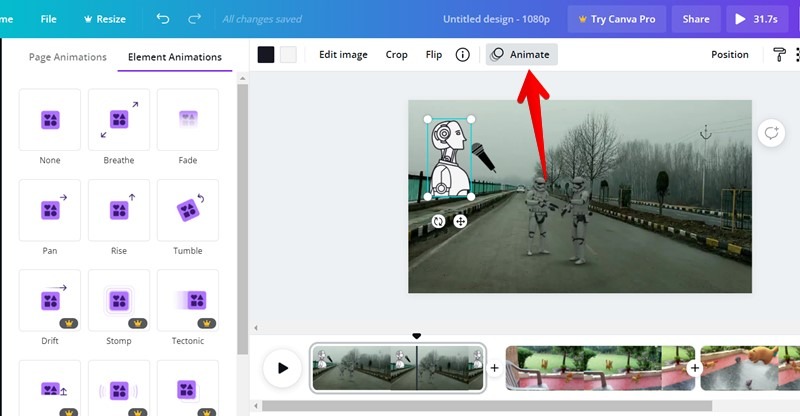This screenshot has width=800, height=416.
Task: Apply the Pan animation
Action: [x=49, y=210]
